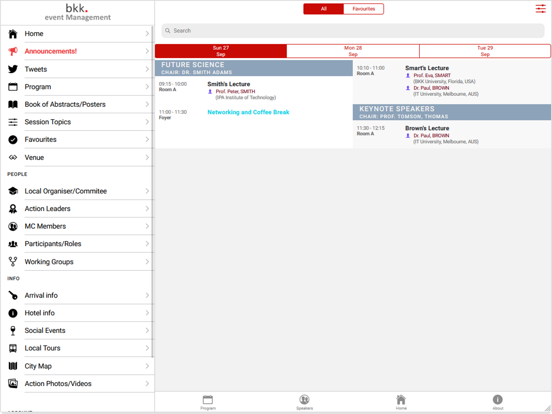Open Dr. Paul, BROWN under Smart's Lecture
Viewport: 552px width, 414px height.
431,88
